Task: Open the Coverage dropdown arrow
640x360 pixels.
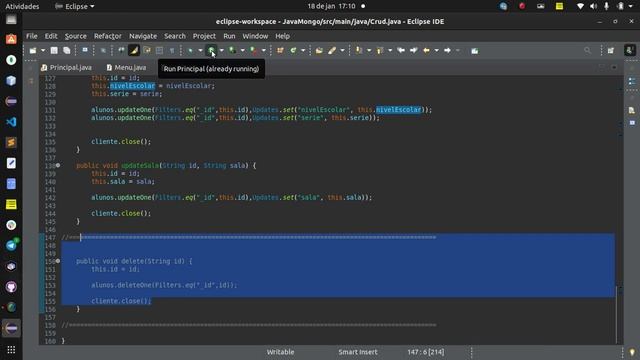Action: [242, 51]
